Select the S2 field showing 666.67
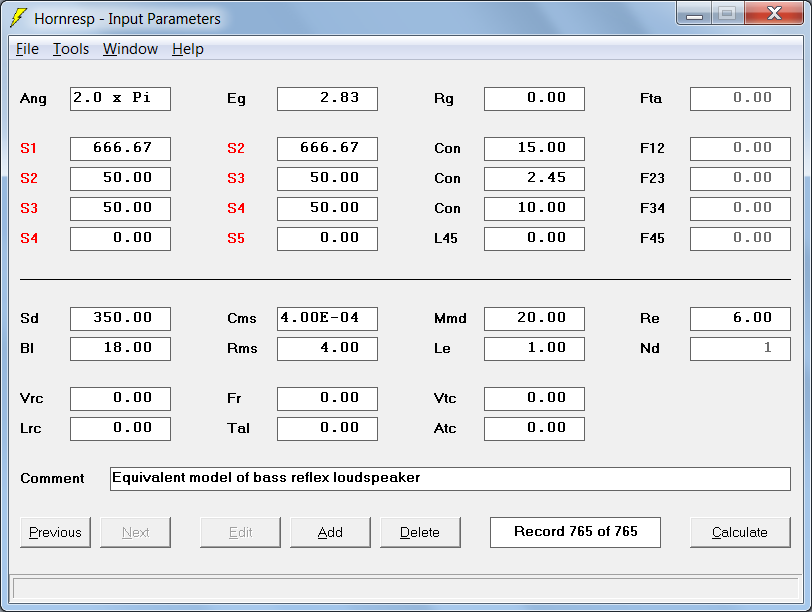 click(327, 149)
